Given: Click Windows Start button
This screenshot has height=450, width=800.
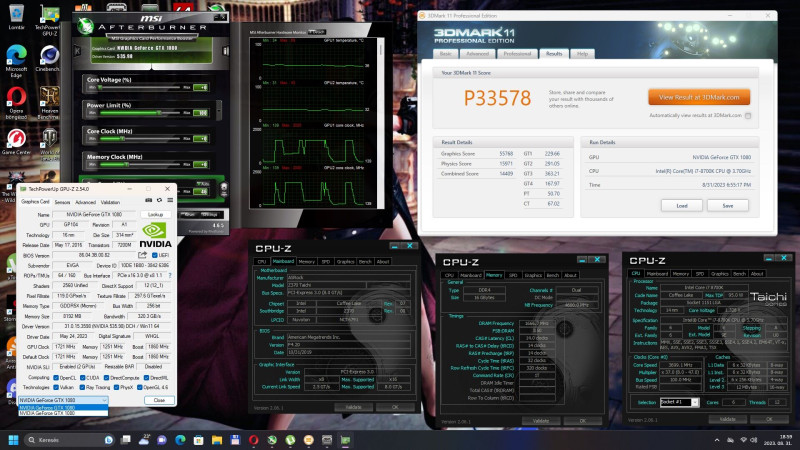Looking at the screenshot, I should pyautogui.click(x=14, y=440).
